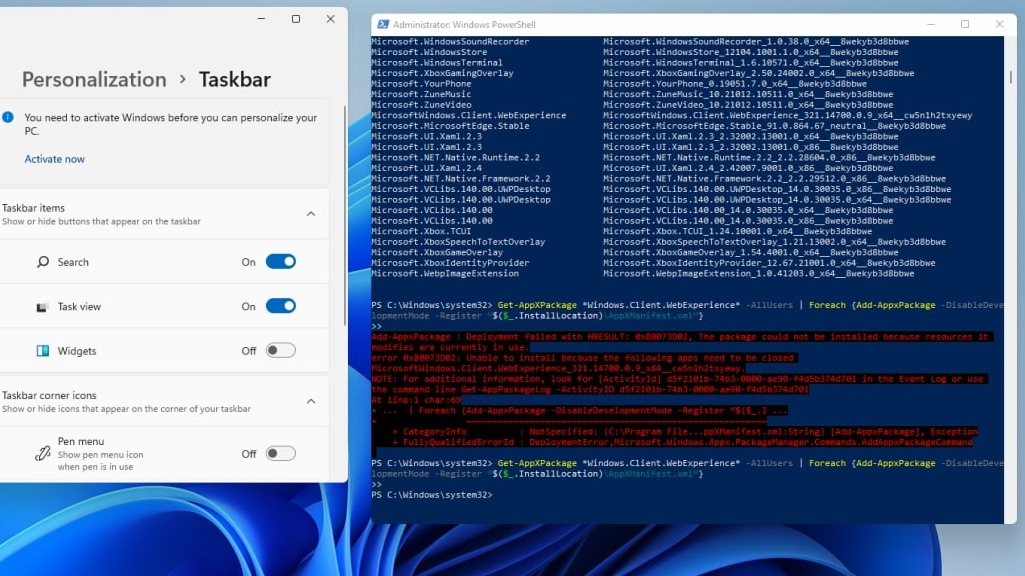Maximize the PowerShell window
The image size is (1025, 576).
(965, 24)
